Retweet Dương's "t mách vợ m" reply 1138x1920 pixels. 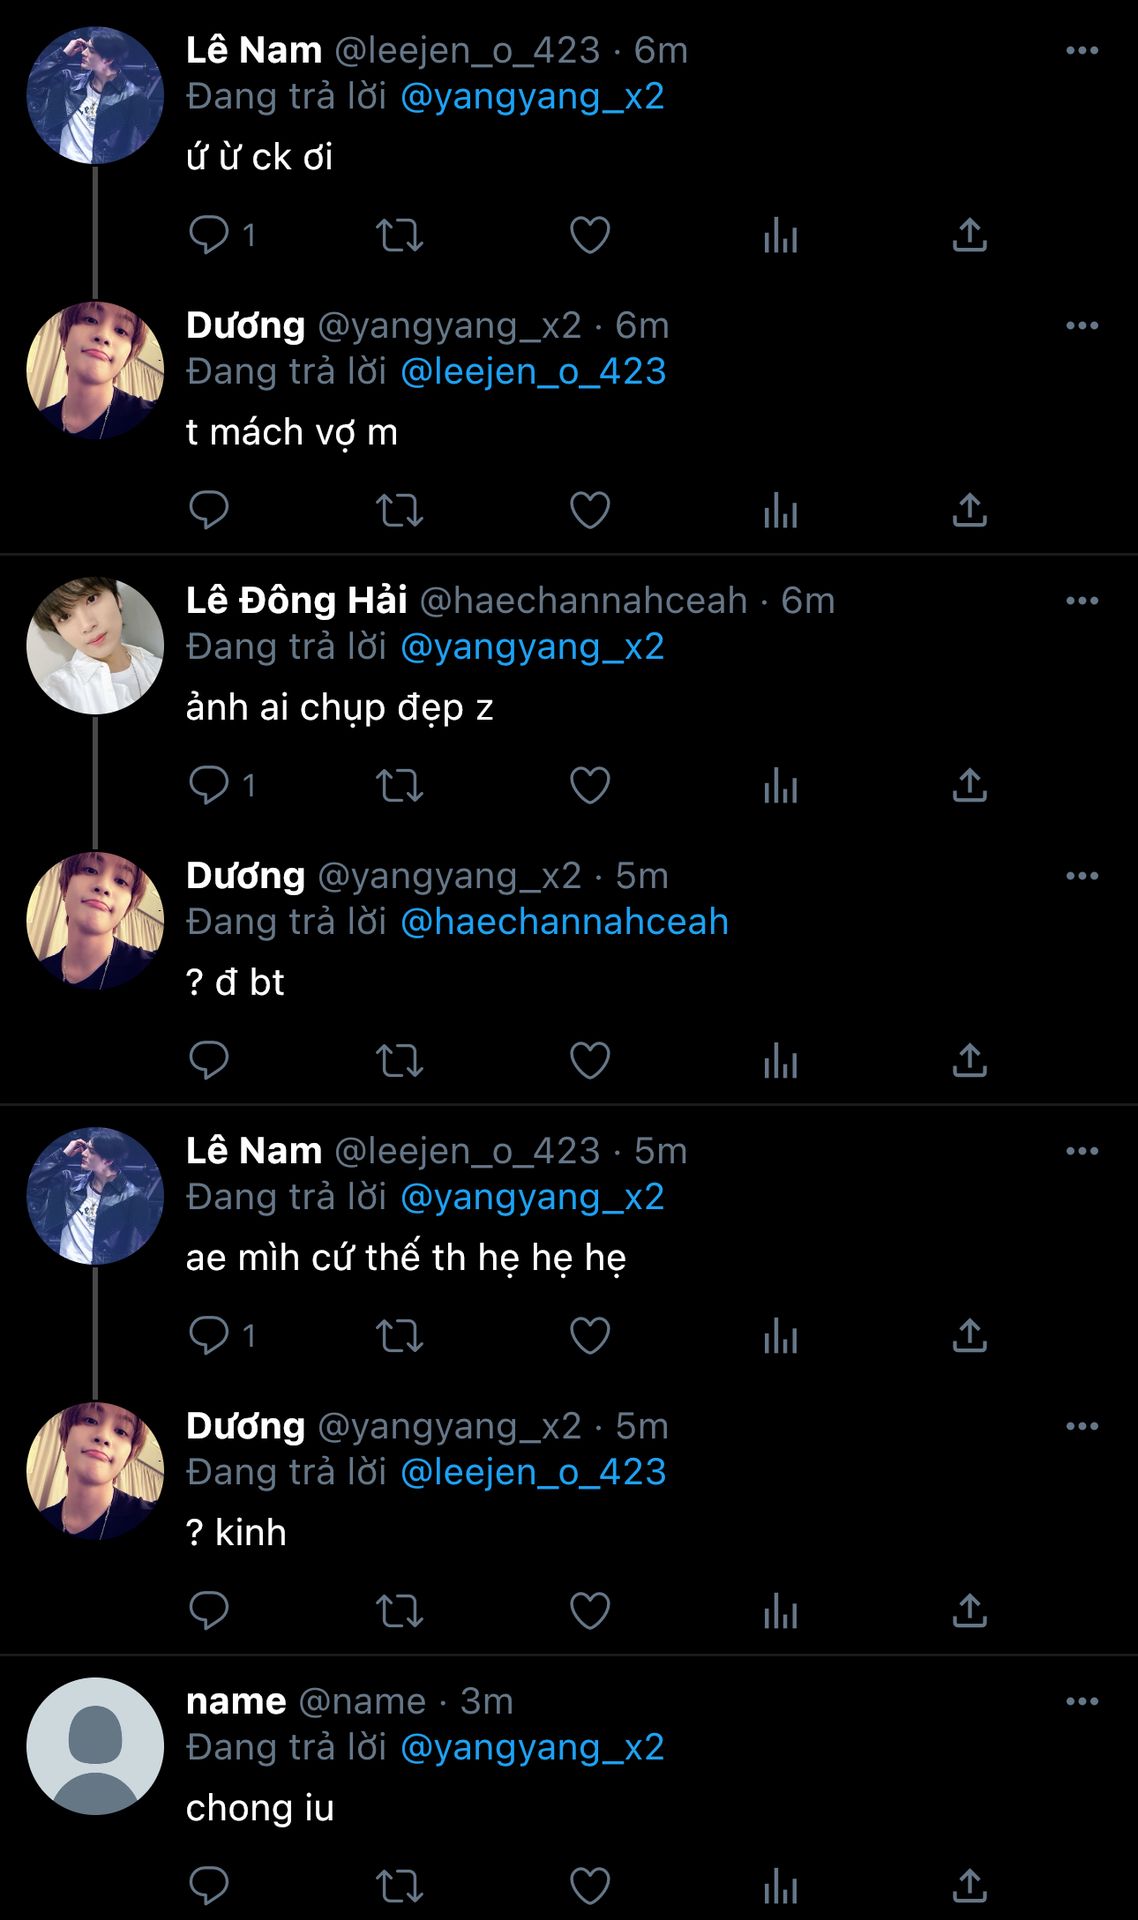tap(399, 510)
